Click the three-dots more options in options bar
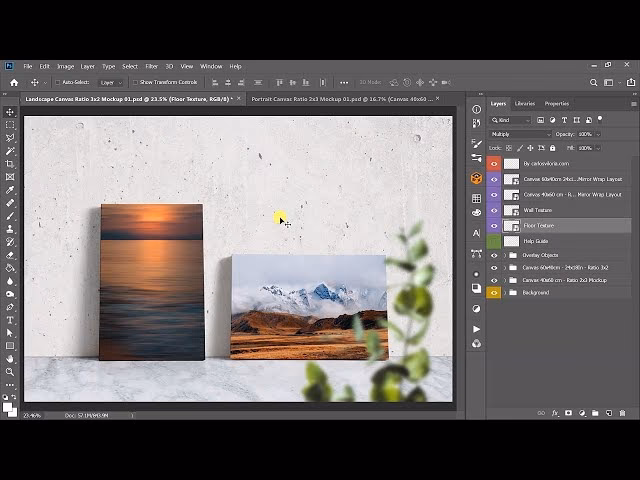This screenshot has height=480, width=640. click(x=344, y=82)
